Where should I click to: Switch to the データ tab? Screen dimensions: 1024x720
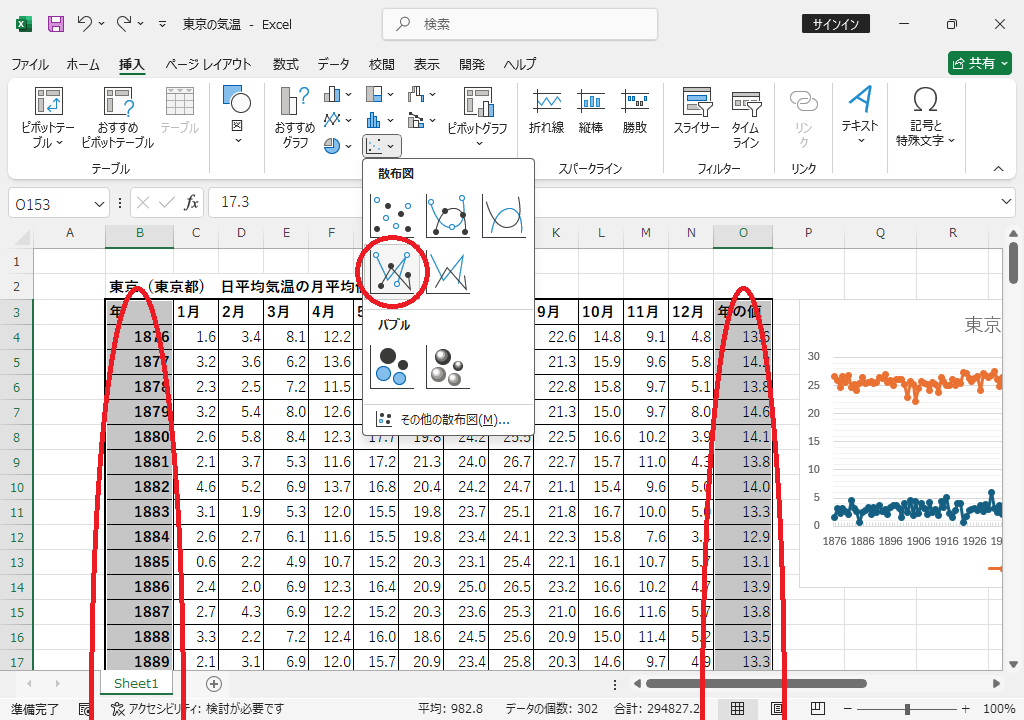tap(334, 64)
